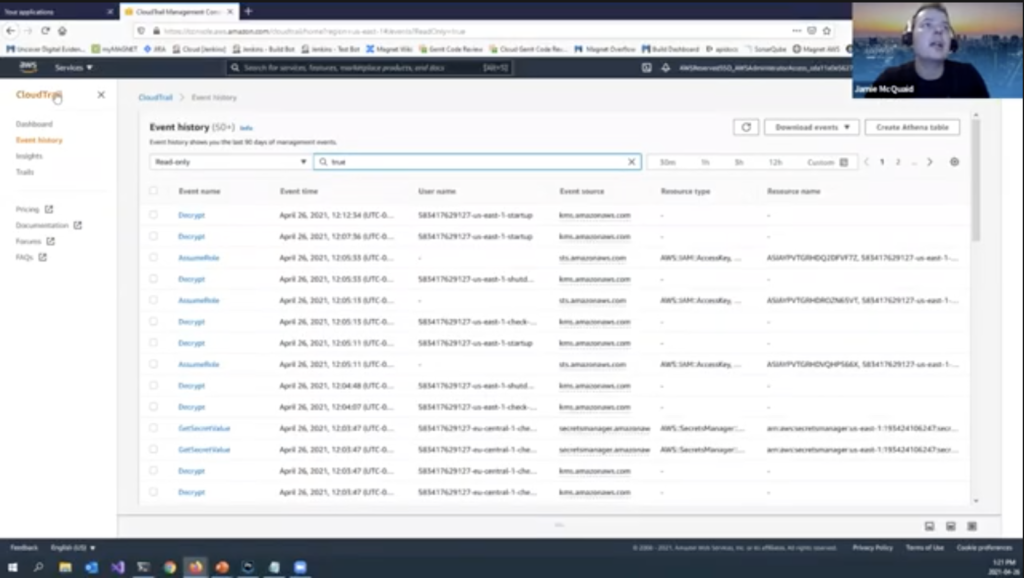The image size is (1024, 578).
Task: Check the Decrypt event at 12:12:54
Action: [153, 215]
